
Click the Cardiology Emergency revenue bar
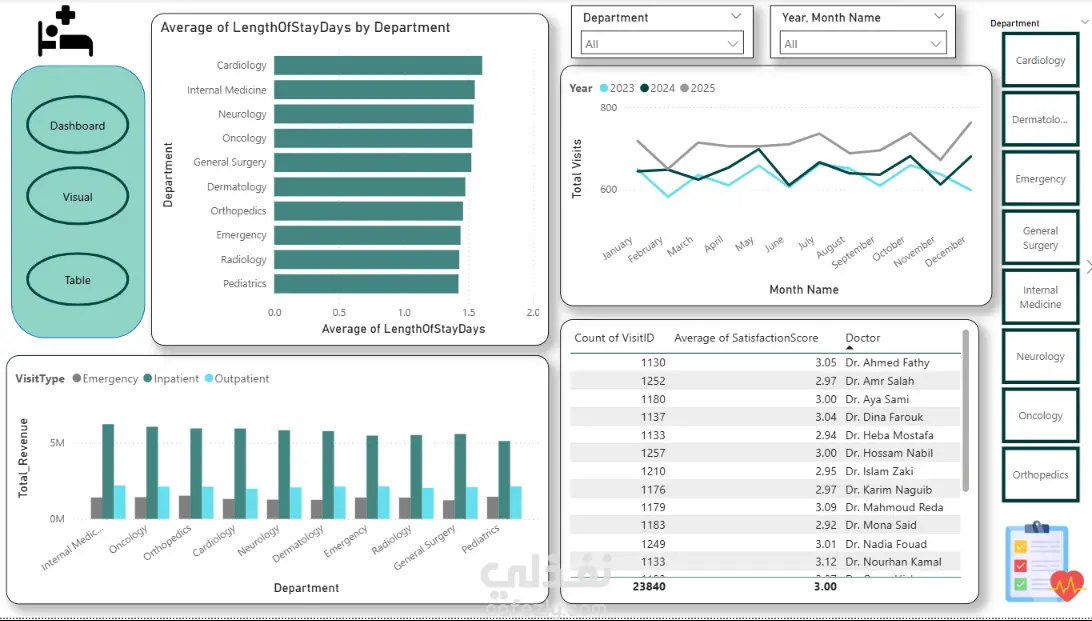pos(228,508)
